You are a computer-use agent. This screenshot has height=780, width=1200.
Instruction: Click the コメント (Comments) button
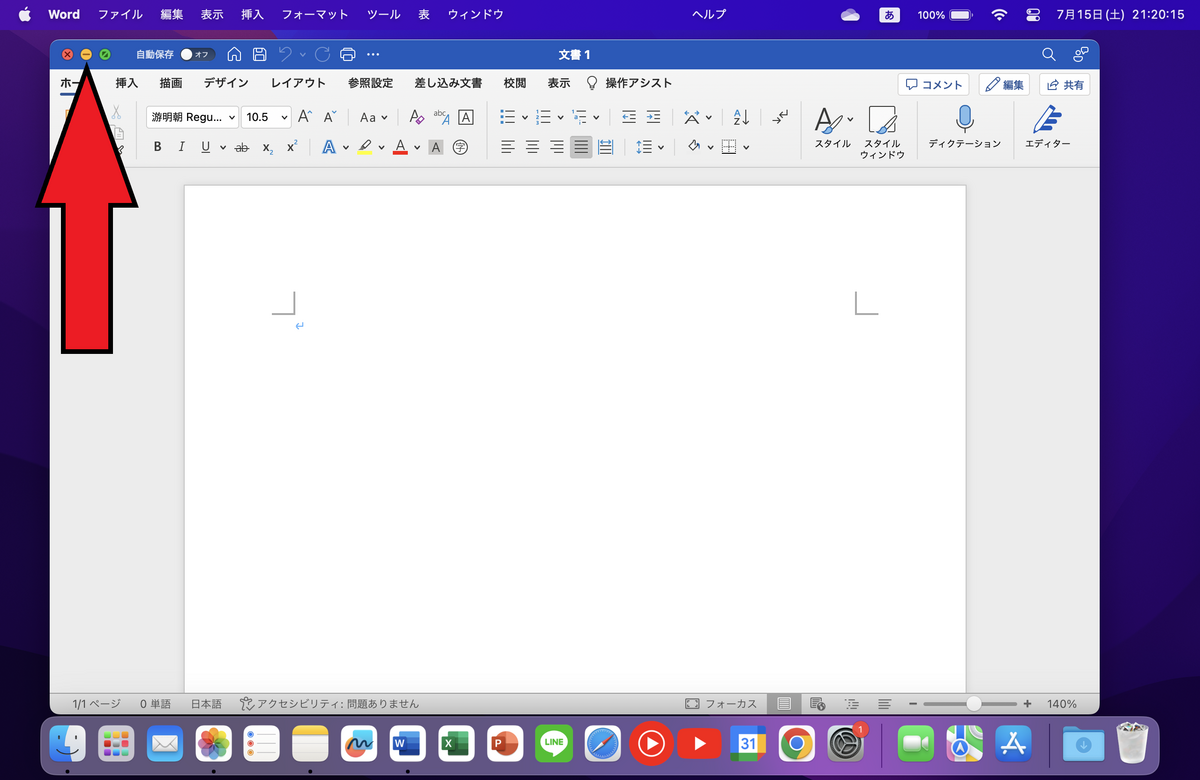click(x=933, y=85)
